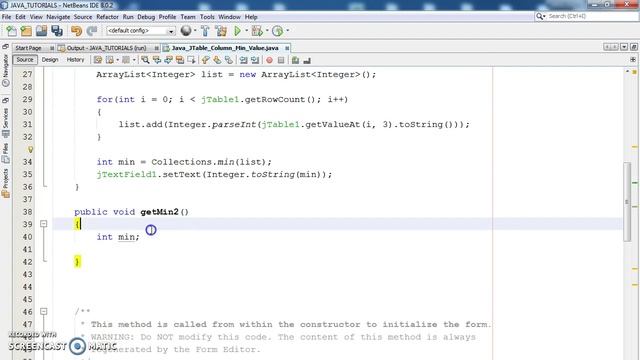
Task: Open the Debug Project dropdown arrow
Action: [267, 31]
